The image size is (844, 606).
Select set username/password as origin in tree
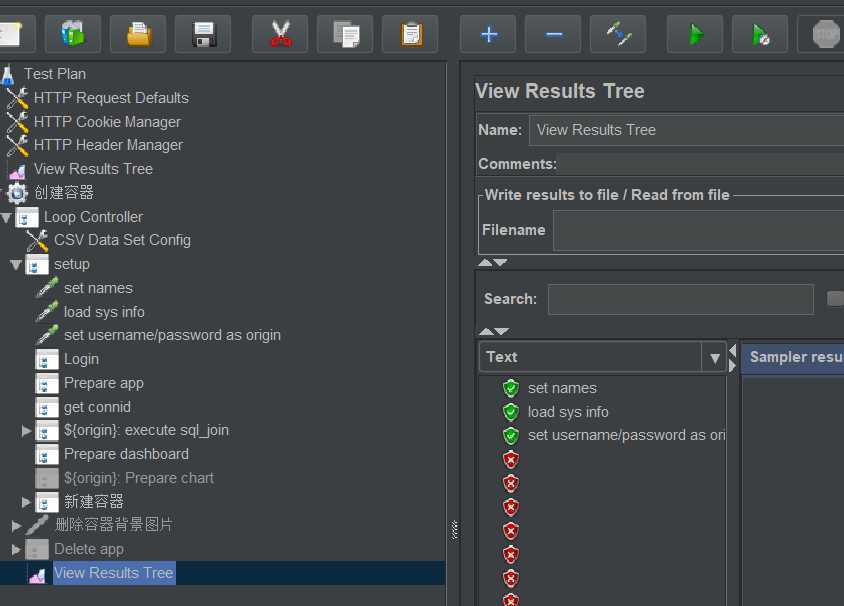point(172,335)
